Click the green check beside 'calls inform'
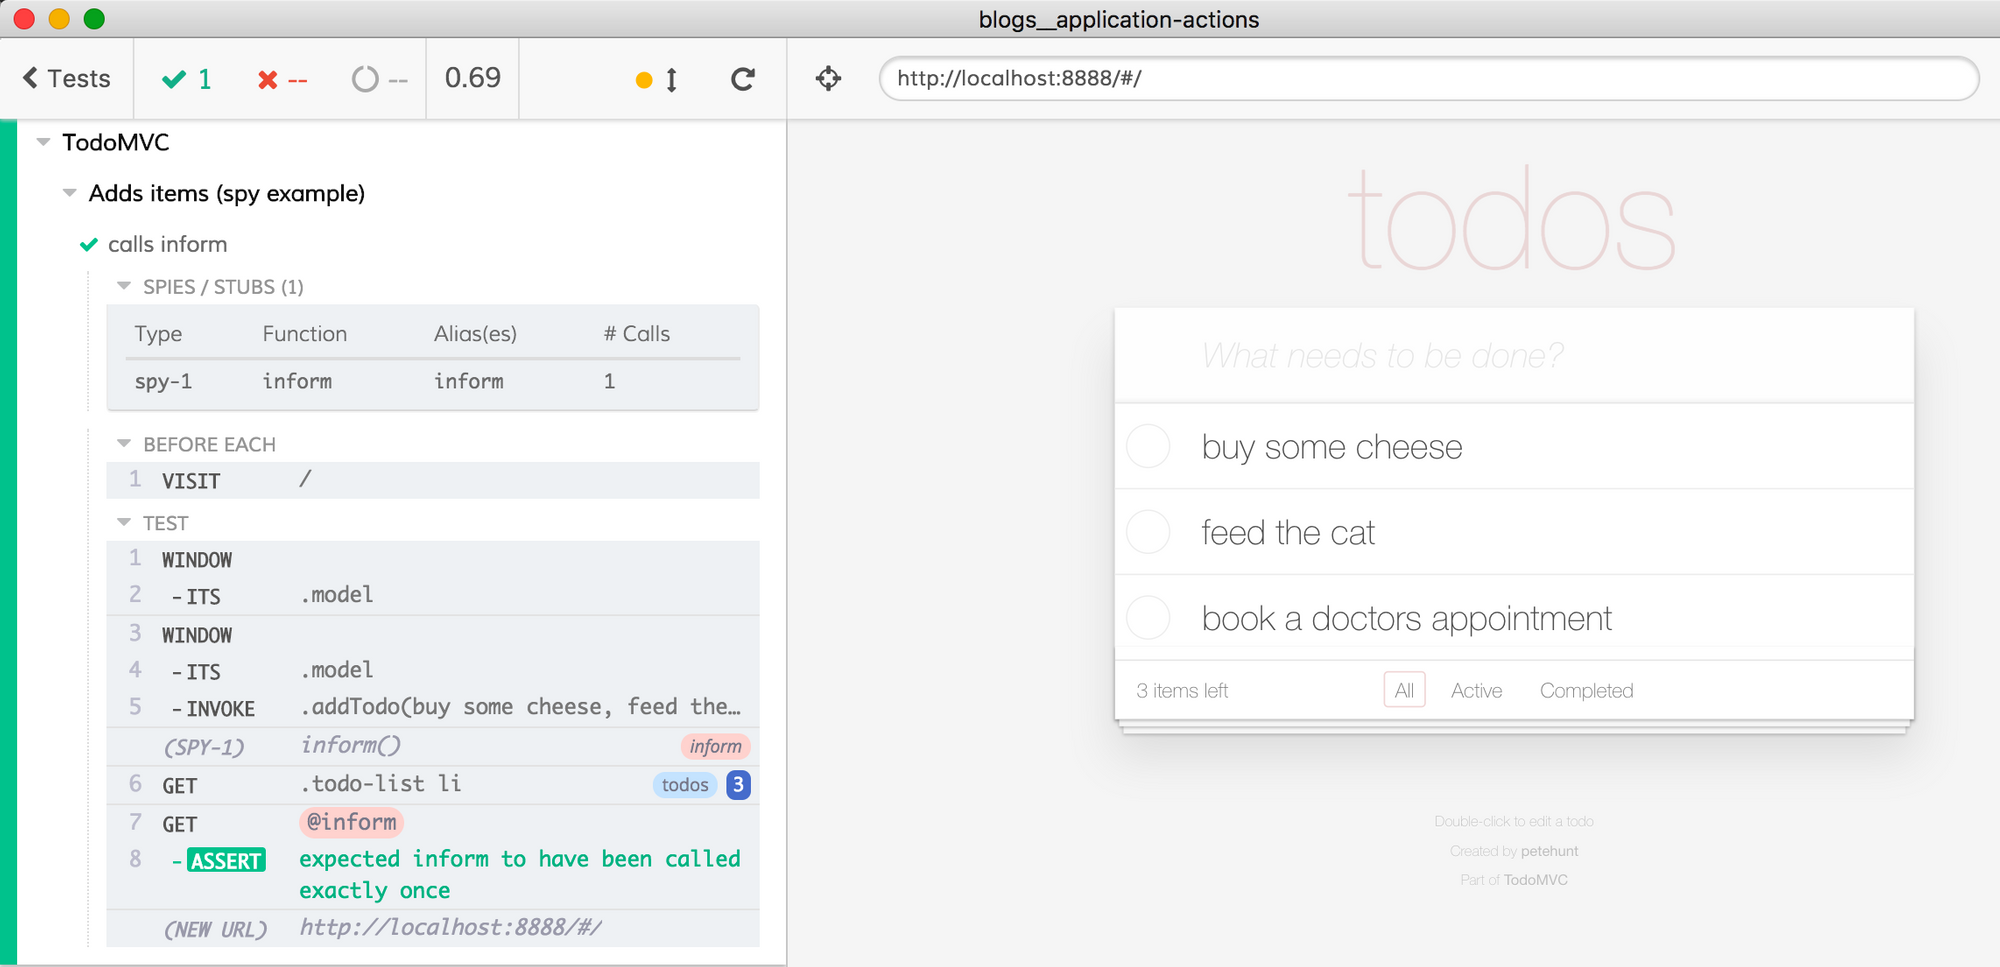 point(89,244)
